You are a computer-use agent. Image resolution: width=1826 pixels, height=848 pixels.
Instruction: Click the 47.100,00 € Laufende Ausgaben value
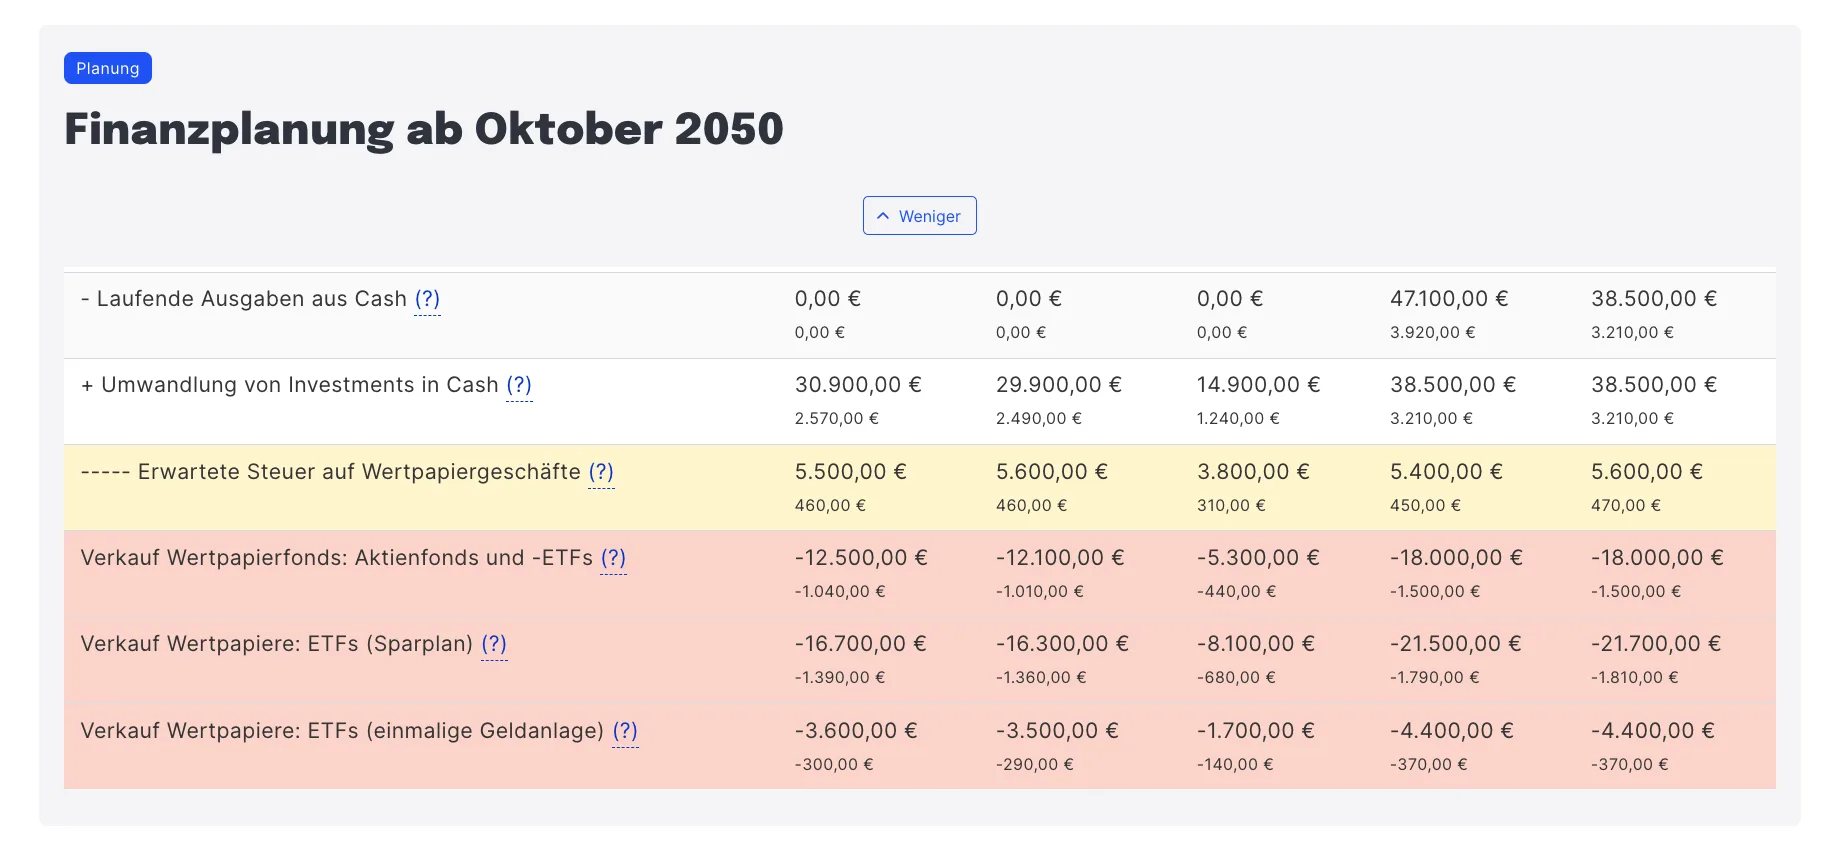[1449, 299]
